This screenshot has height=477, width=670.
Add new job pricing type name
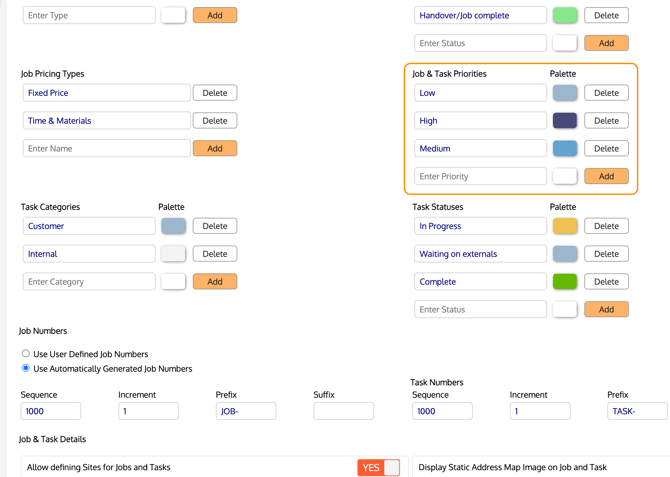click(x=215, y=149)
